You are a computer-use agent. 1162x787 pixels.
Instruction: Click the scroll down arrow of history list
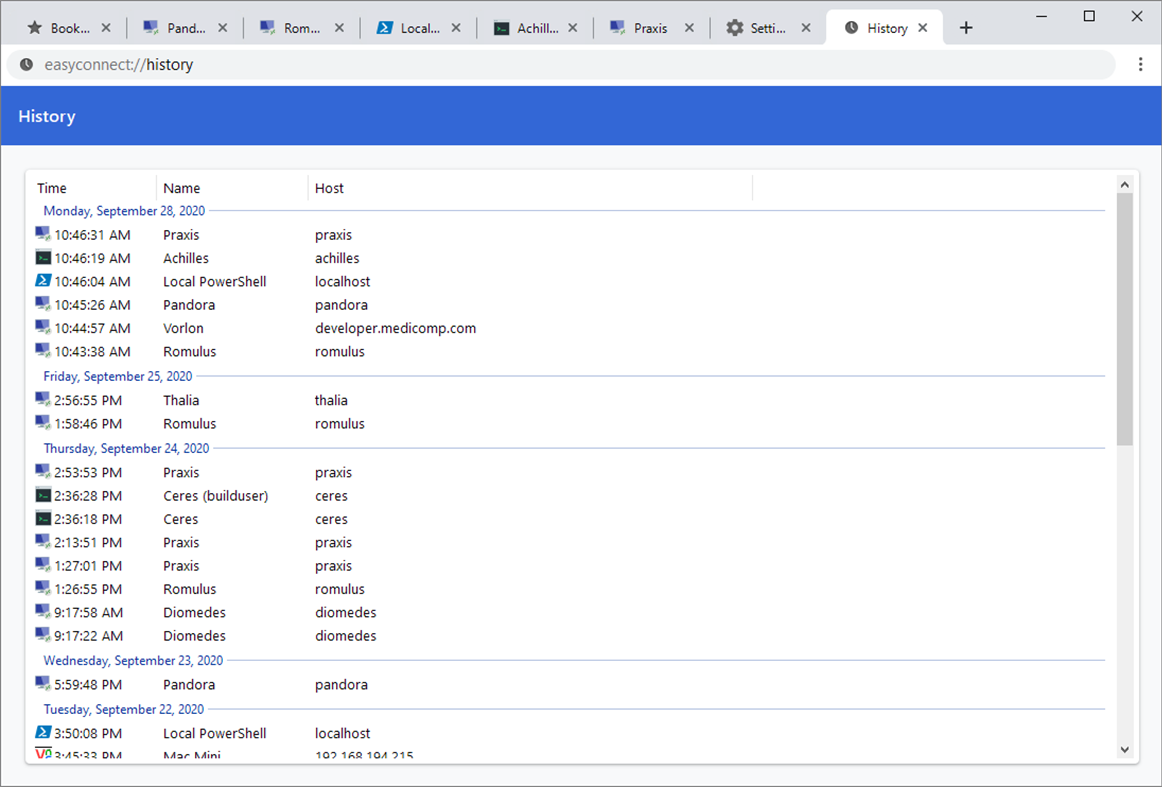click(1125, 749)
